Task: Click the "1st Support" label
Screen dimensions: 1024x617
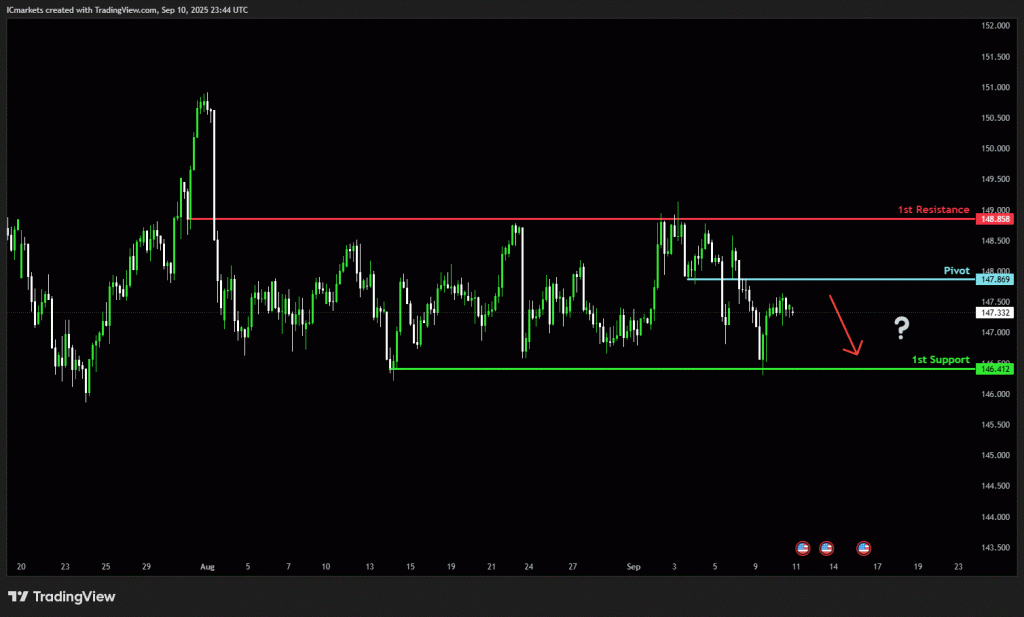Action: pyautogui.click(x=940, y=360)
